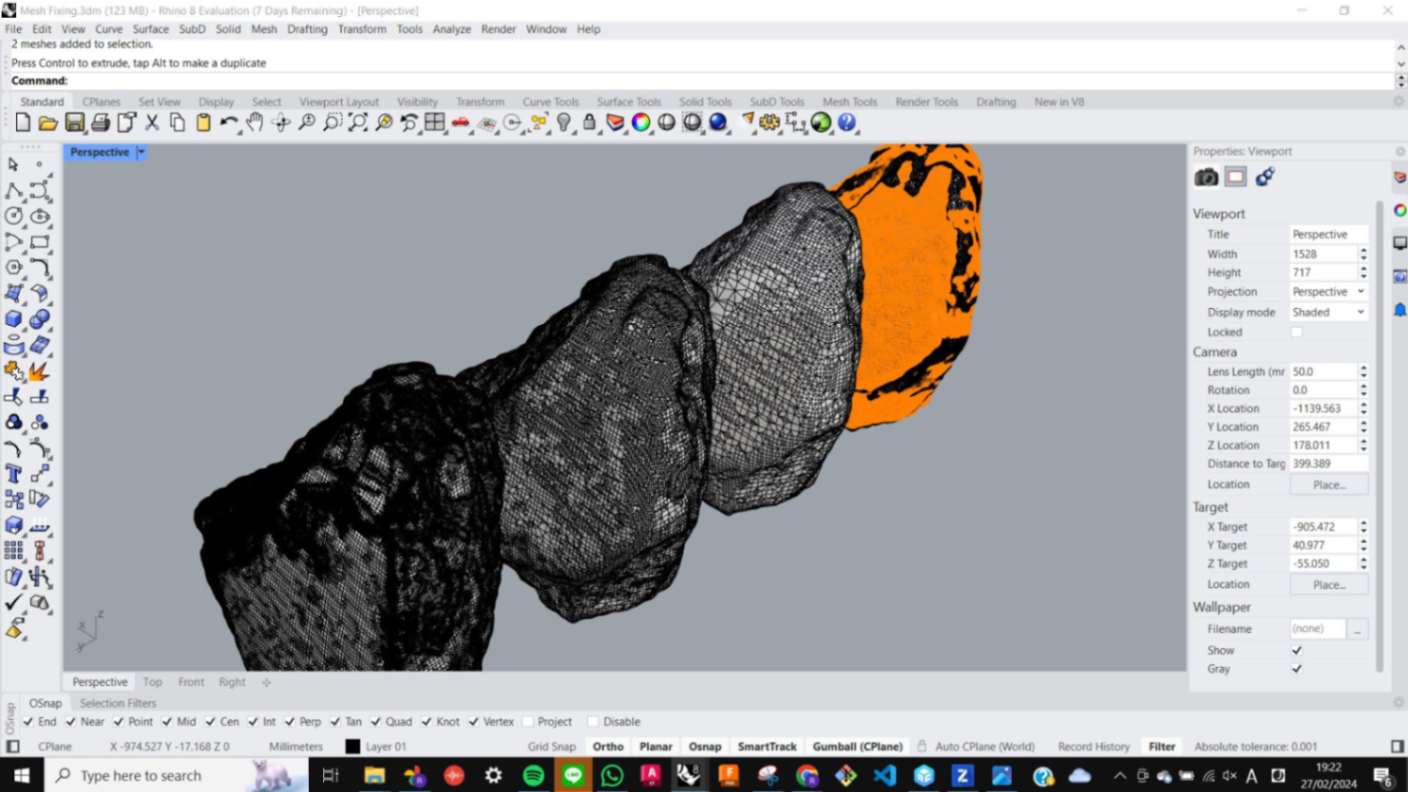The image size is (1408, 792).
Task: Click the Width value stepper
Action: [x=1363, y=254]
